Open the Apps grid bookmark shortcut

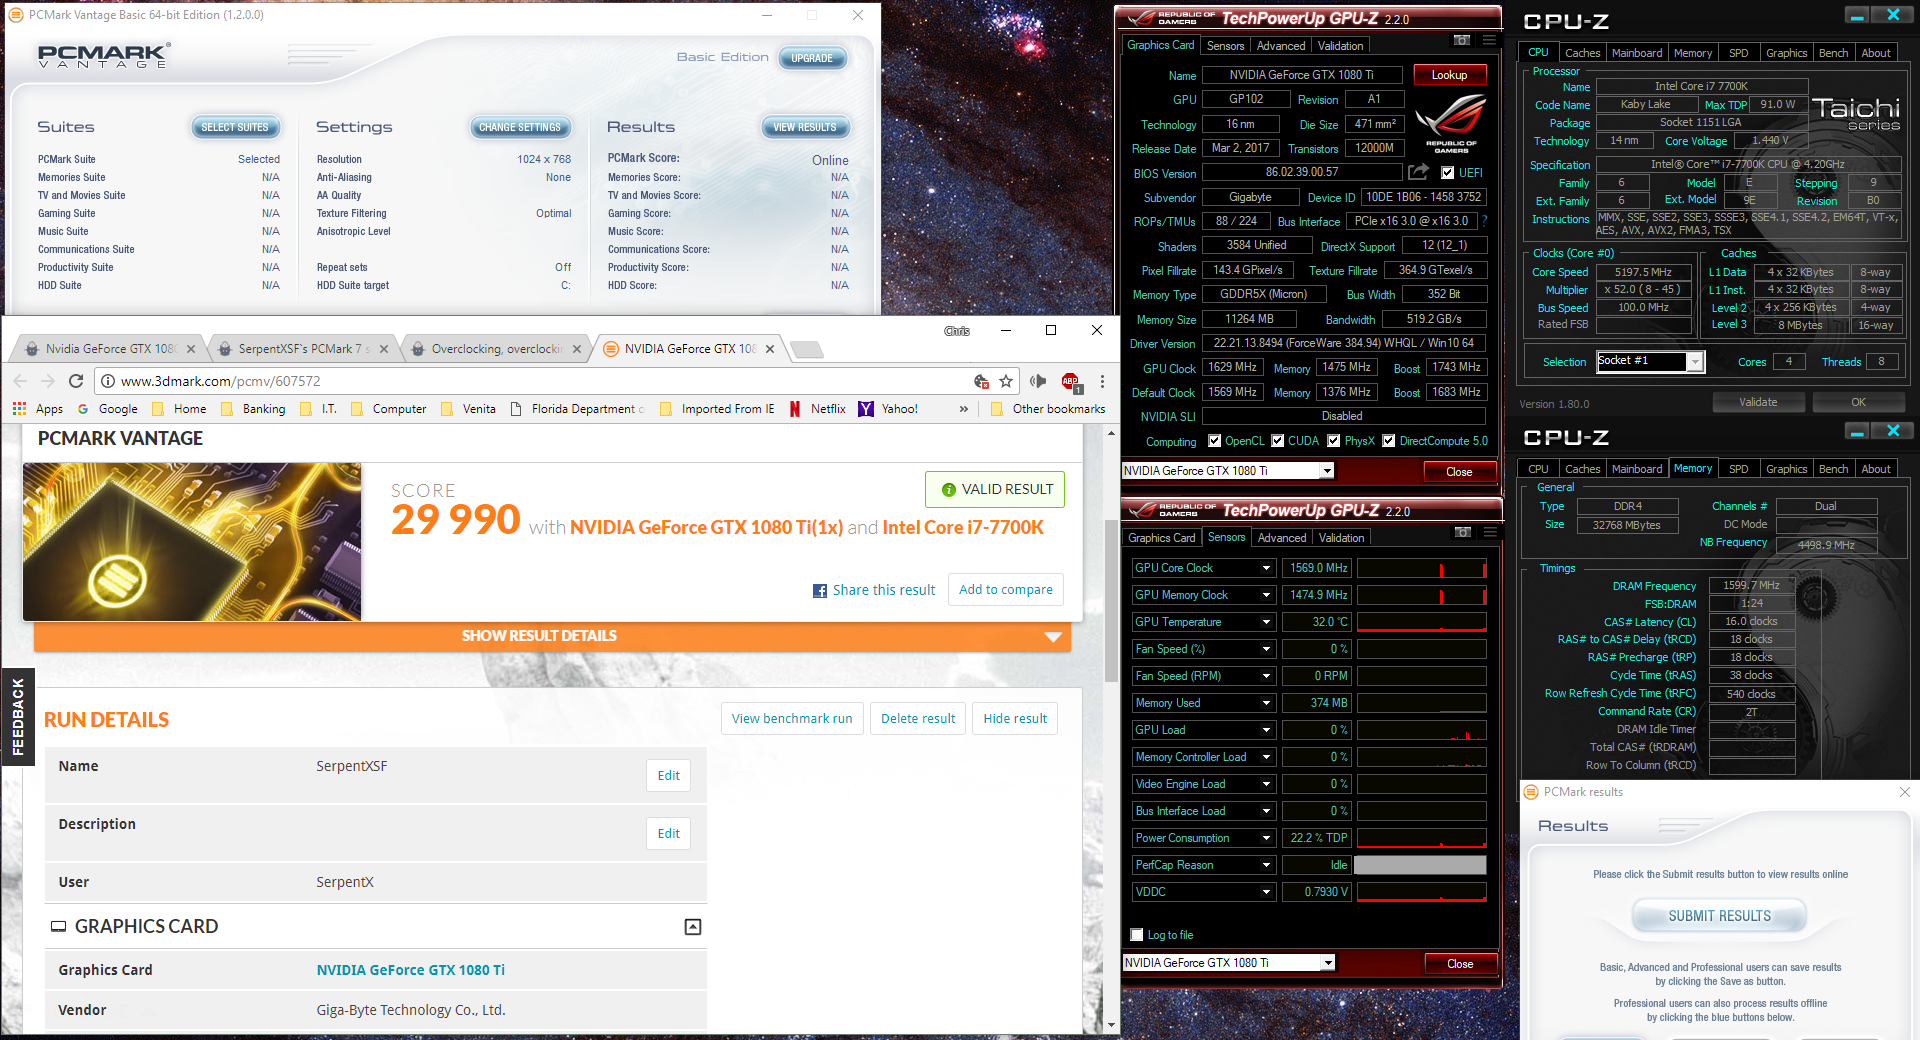pos(37,409)
